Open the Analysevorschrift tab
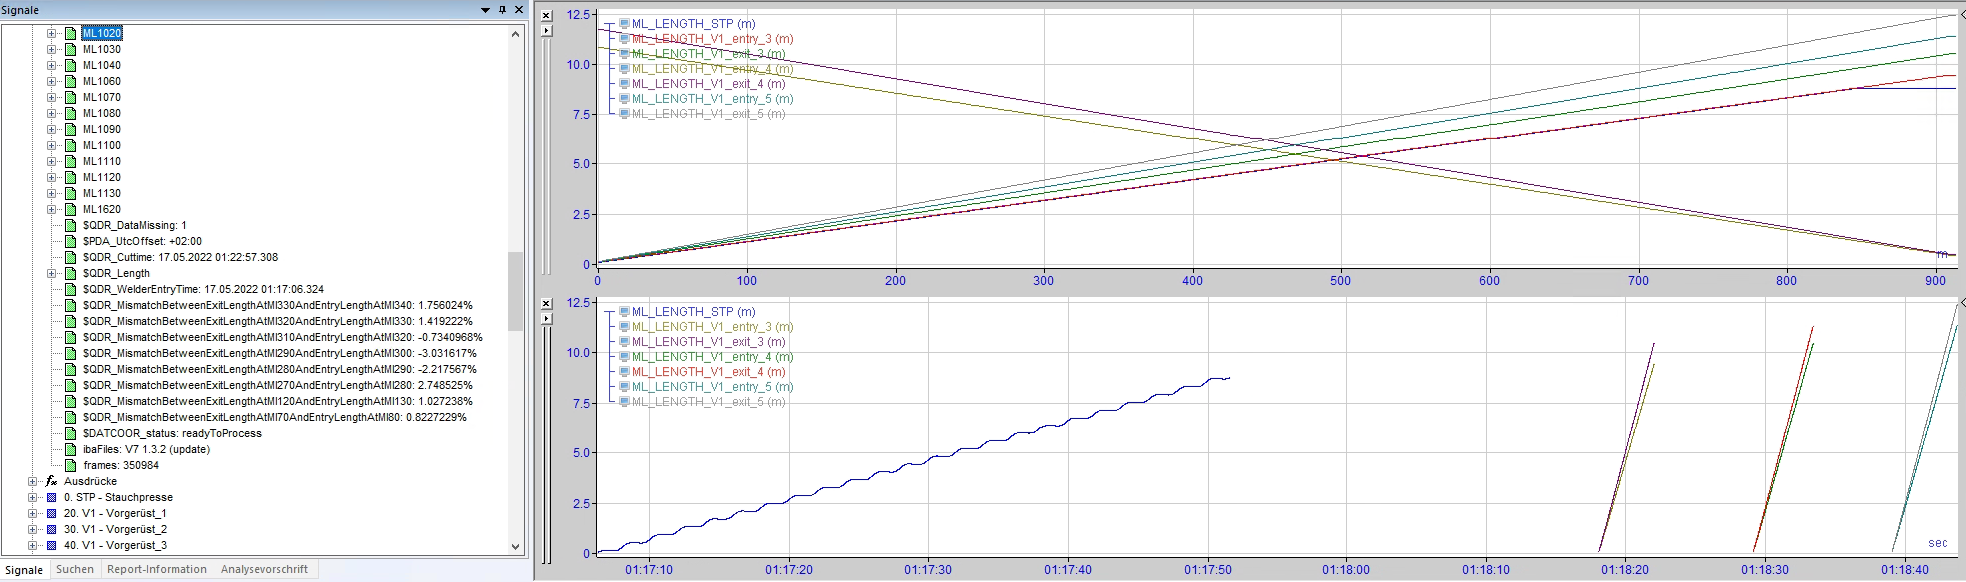The height and width of the screenshot is (582, 1966). coord(264,569)
